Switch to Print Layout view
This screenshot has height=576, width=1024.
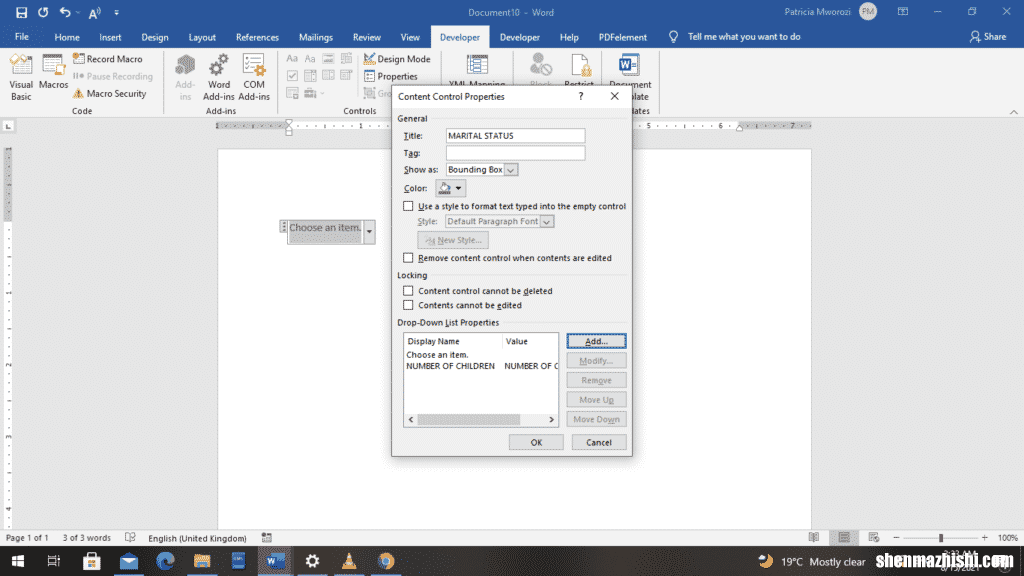coord(844,537)
